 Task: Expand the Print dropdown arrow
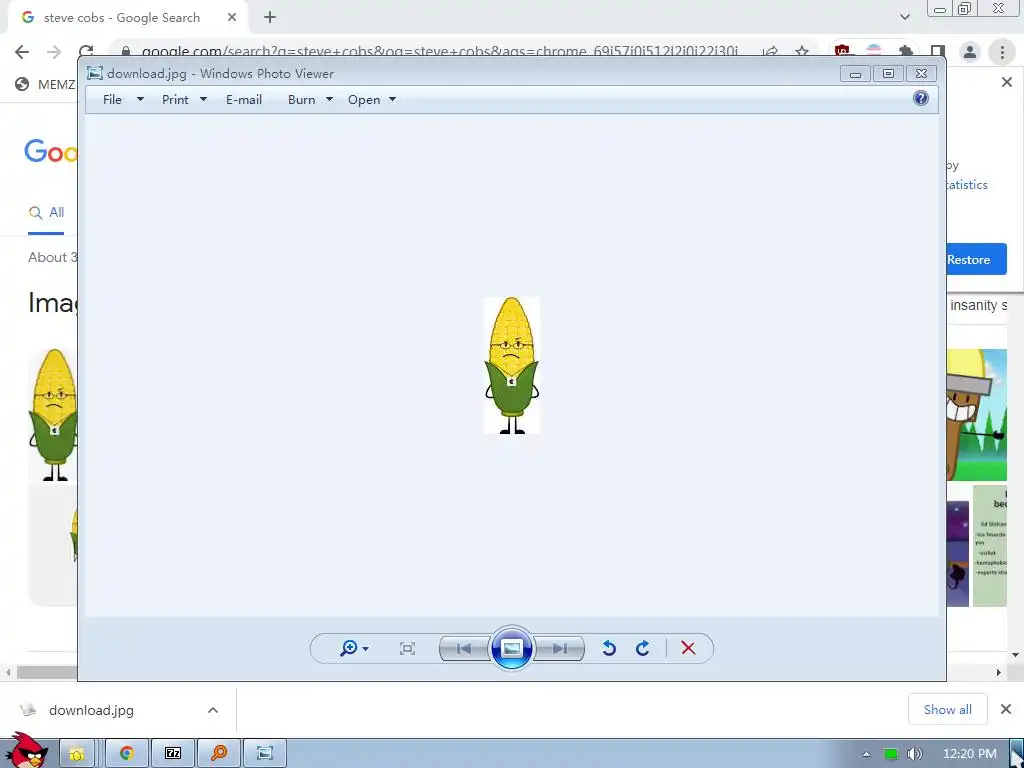(x=203, y=99)
